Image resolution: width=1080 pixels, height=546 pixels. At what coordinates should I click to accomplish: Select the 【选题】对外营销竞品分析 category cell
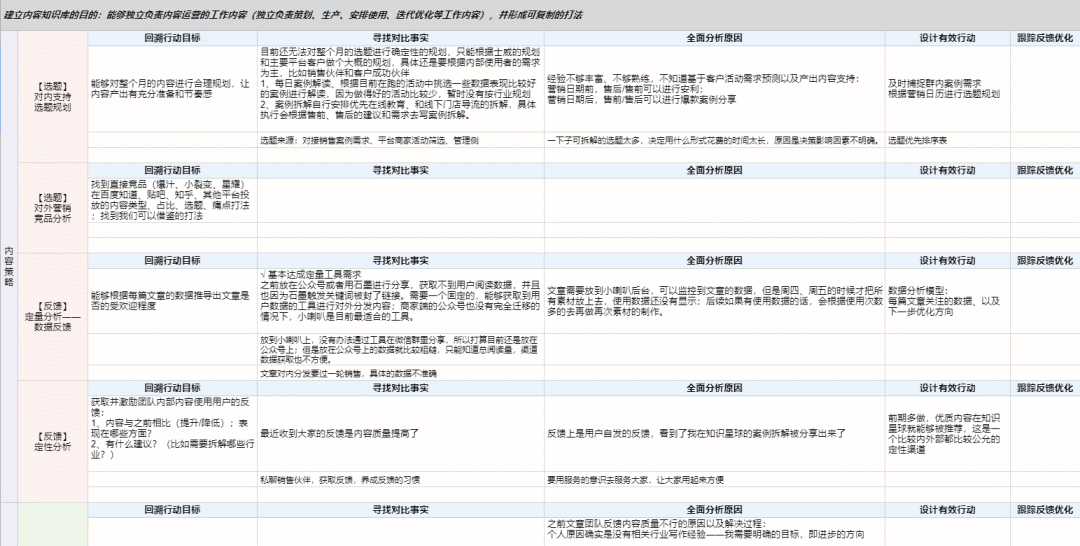coord(52,211)
